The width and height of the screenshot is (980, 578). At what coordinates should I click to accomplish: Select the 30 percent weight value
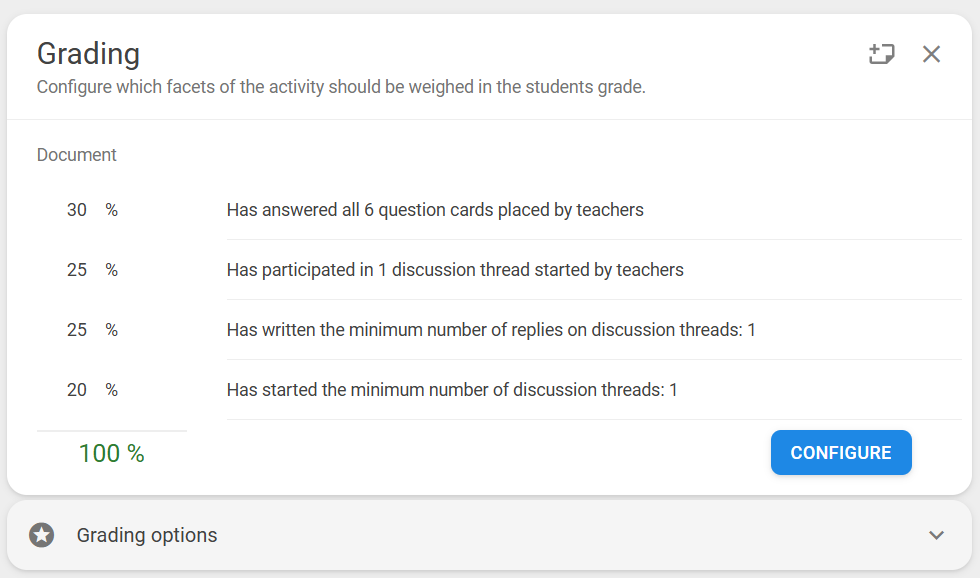click(77, 210)
